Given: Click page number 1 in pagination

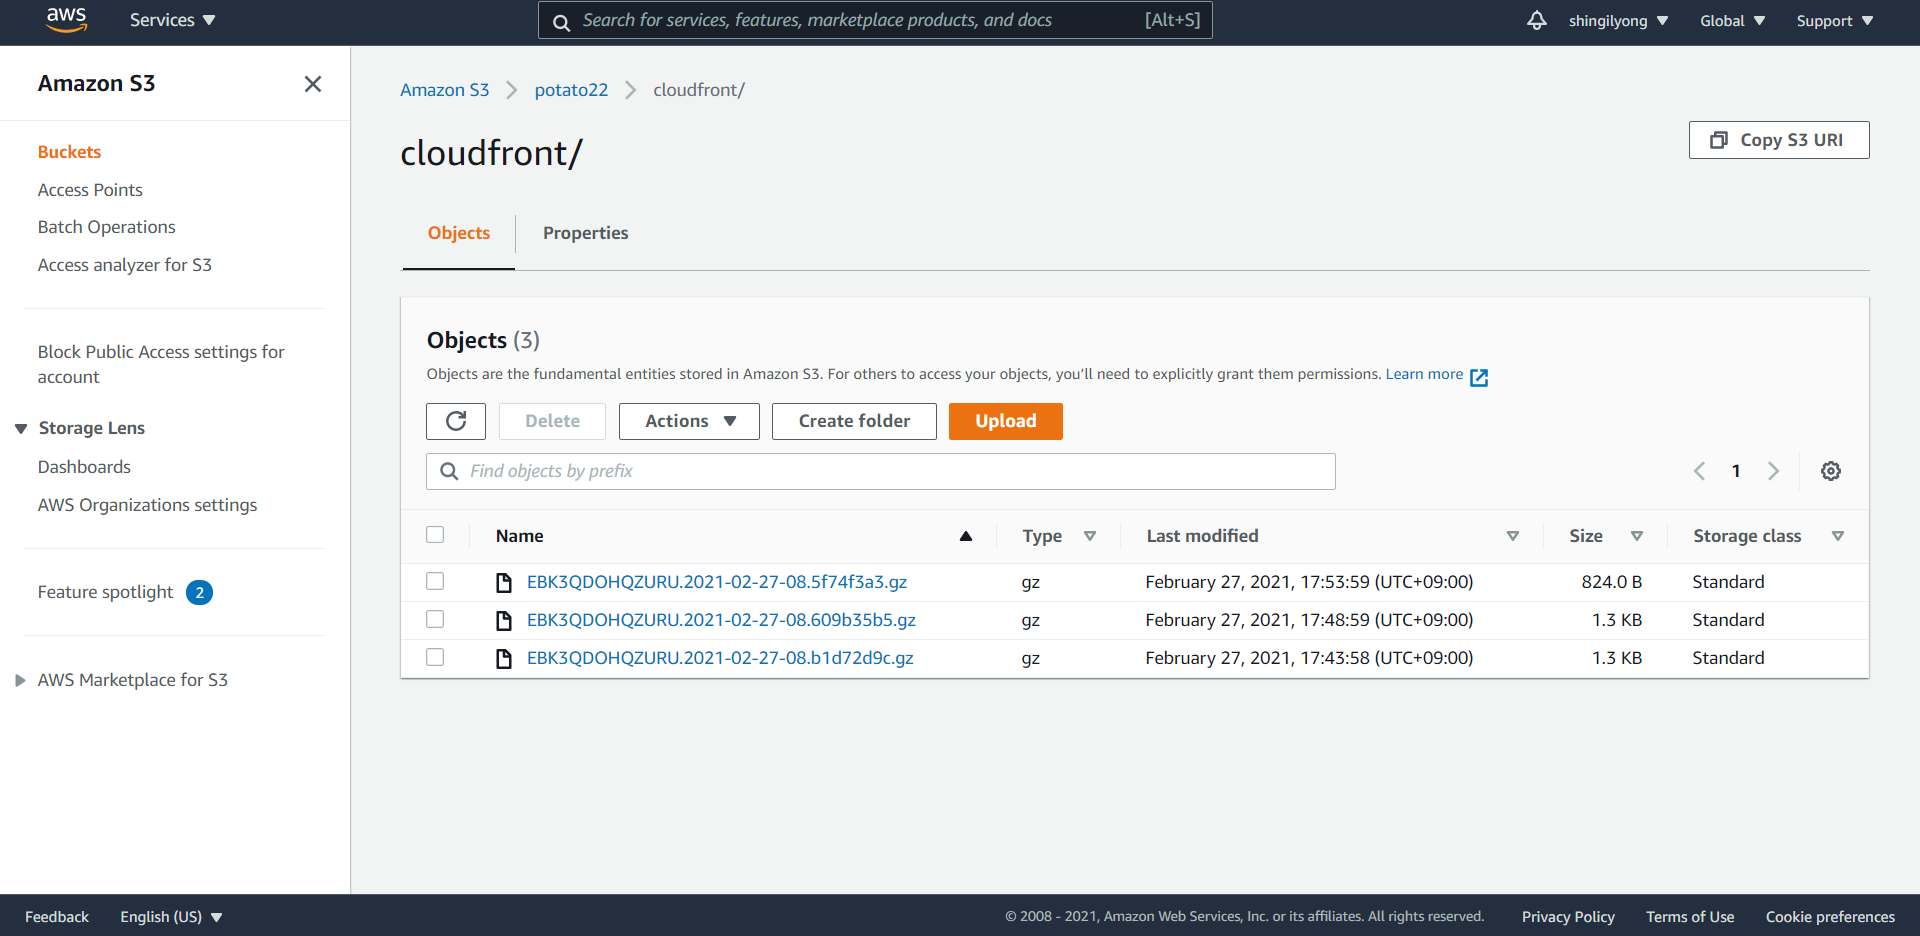Looking at the screenshot, I should pos(1736,471).
